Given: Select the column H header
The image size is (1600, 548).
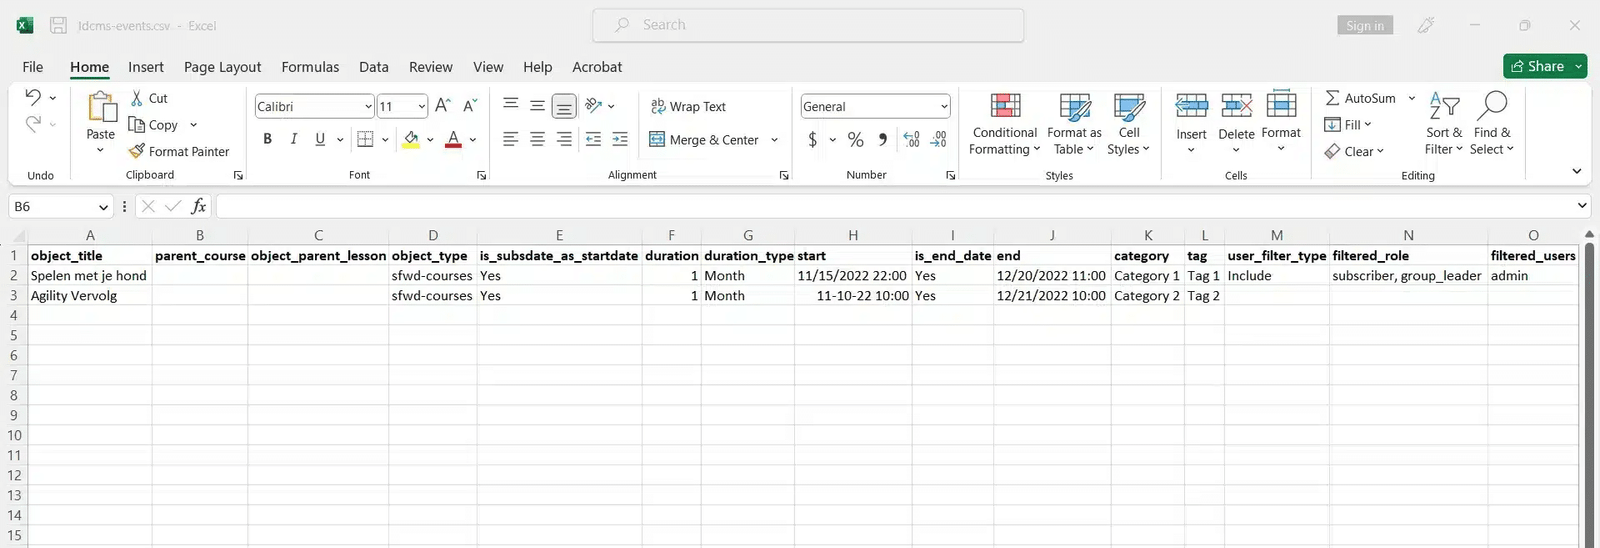Looking at the screenshot, I should (853, 235).
